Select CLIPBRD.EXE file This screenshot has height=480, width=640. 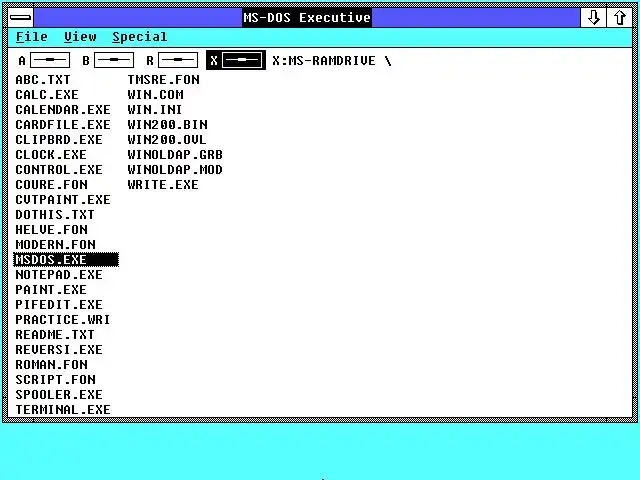[x=59, y=140]
